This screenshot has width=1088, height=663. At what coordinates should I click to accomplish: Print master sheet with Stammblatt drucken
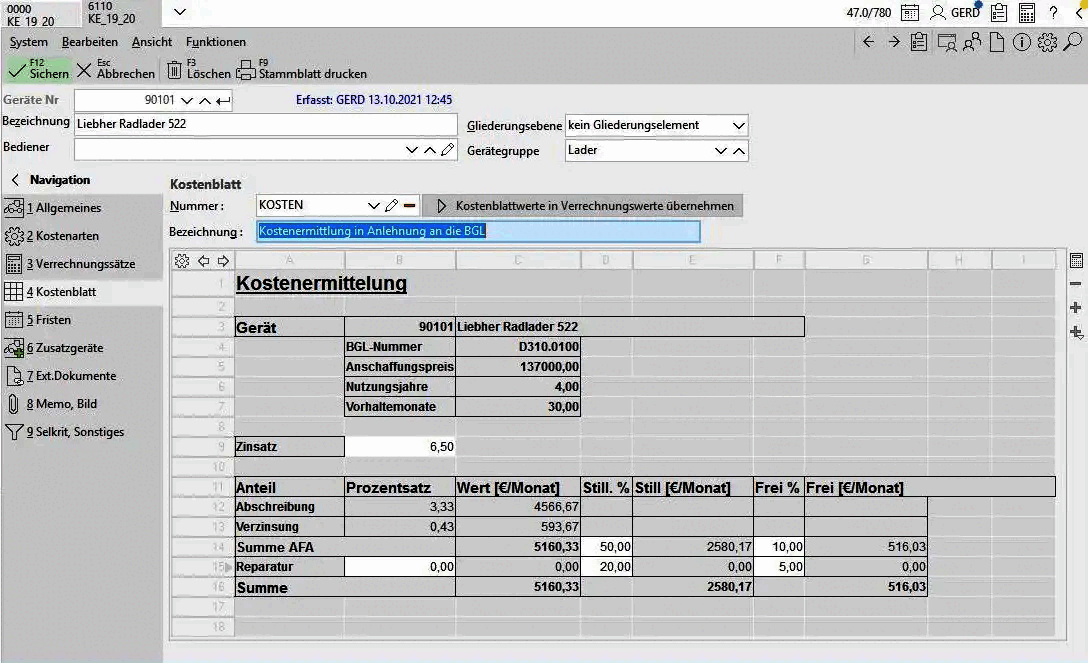pyautogui.click(x=301, y=69)
